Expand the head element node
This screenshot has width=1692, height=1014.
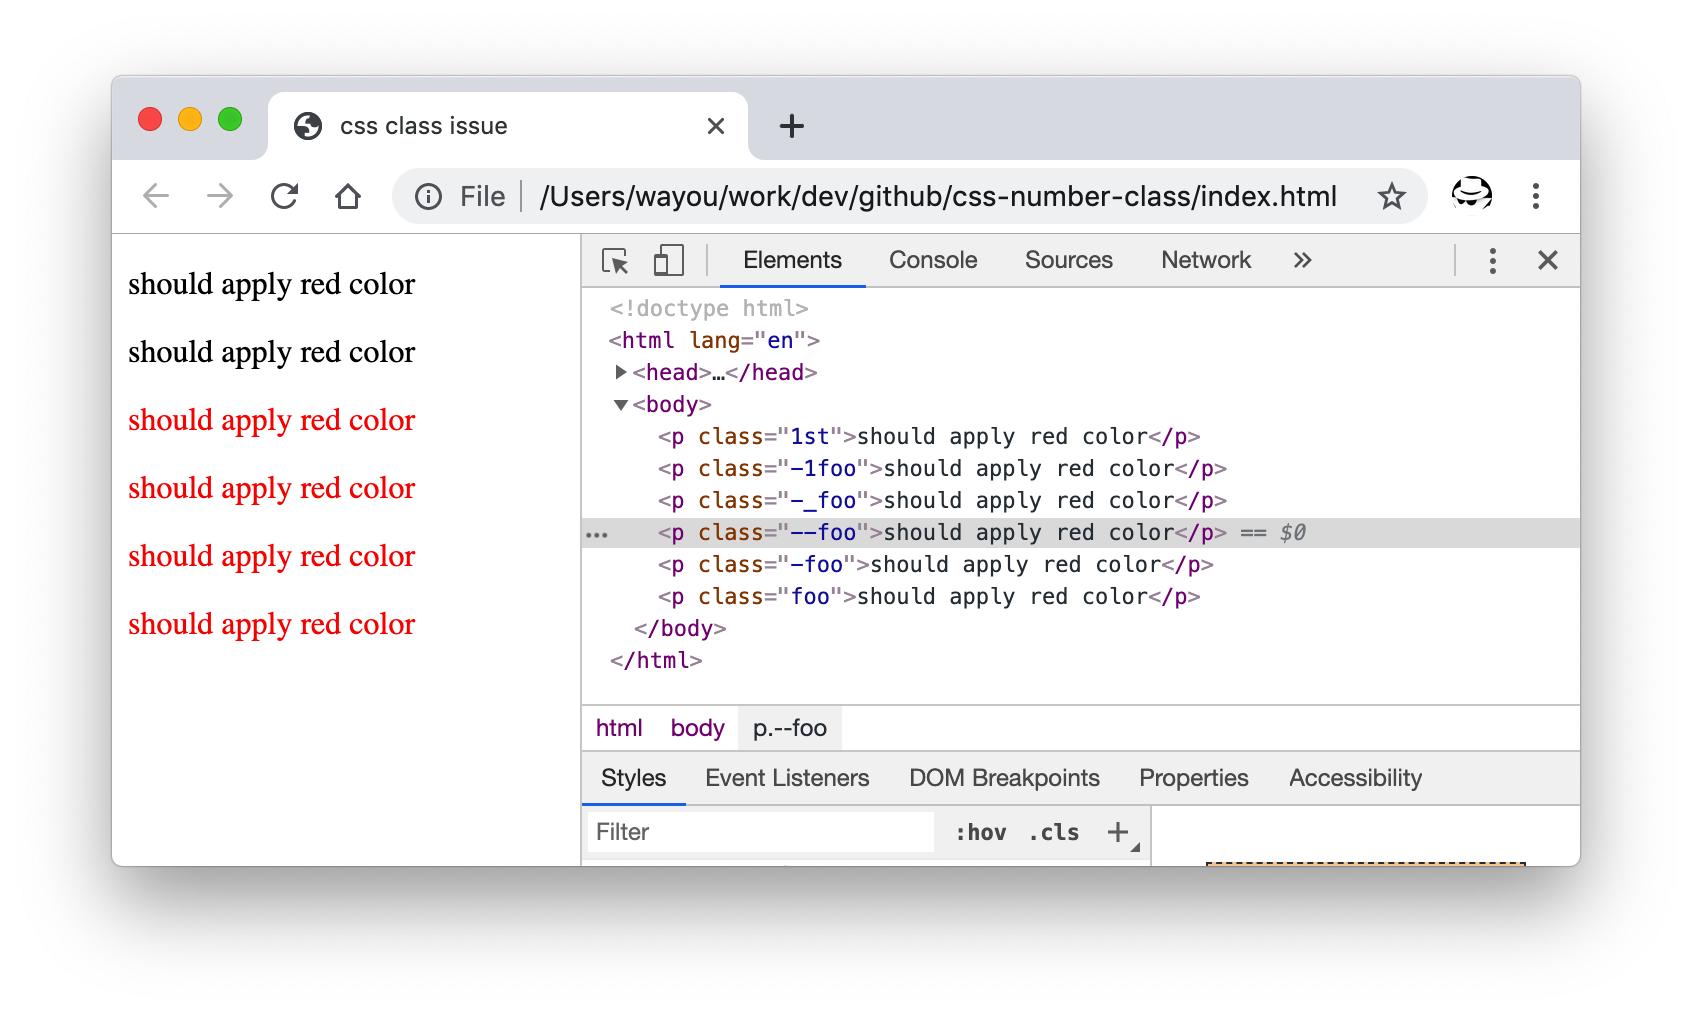(621, 372)
